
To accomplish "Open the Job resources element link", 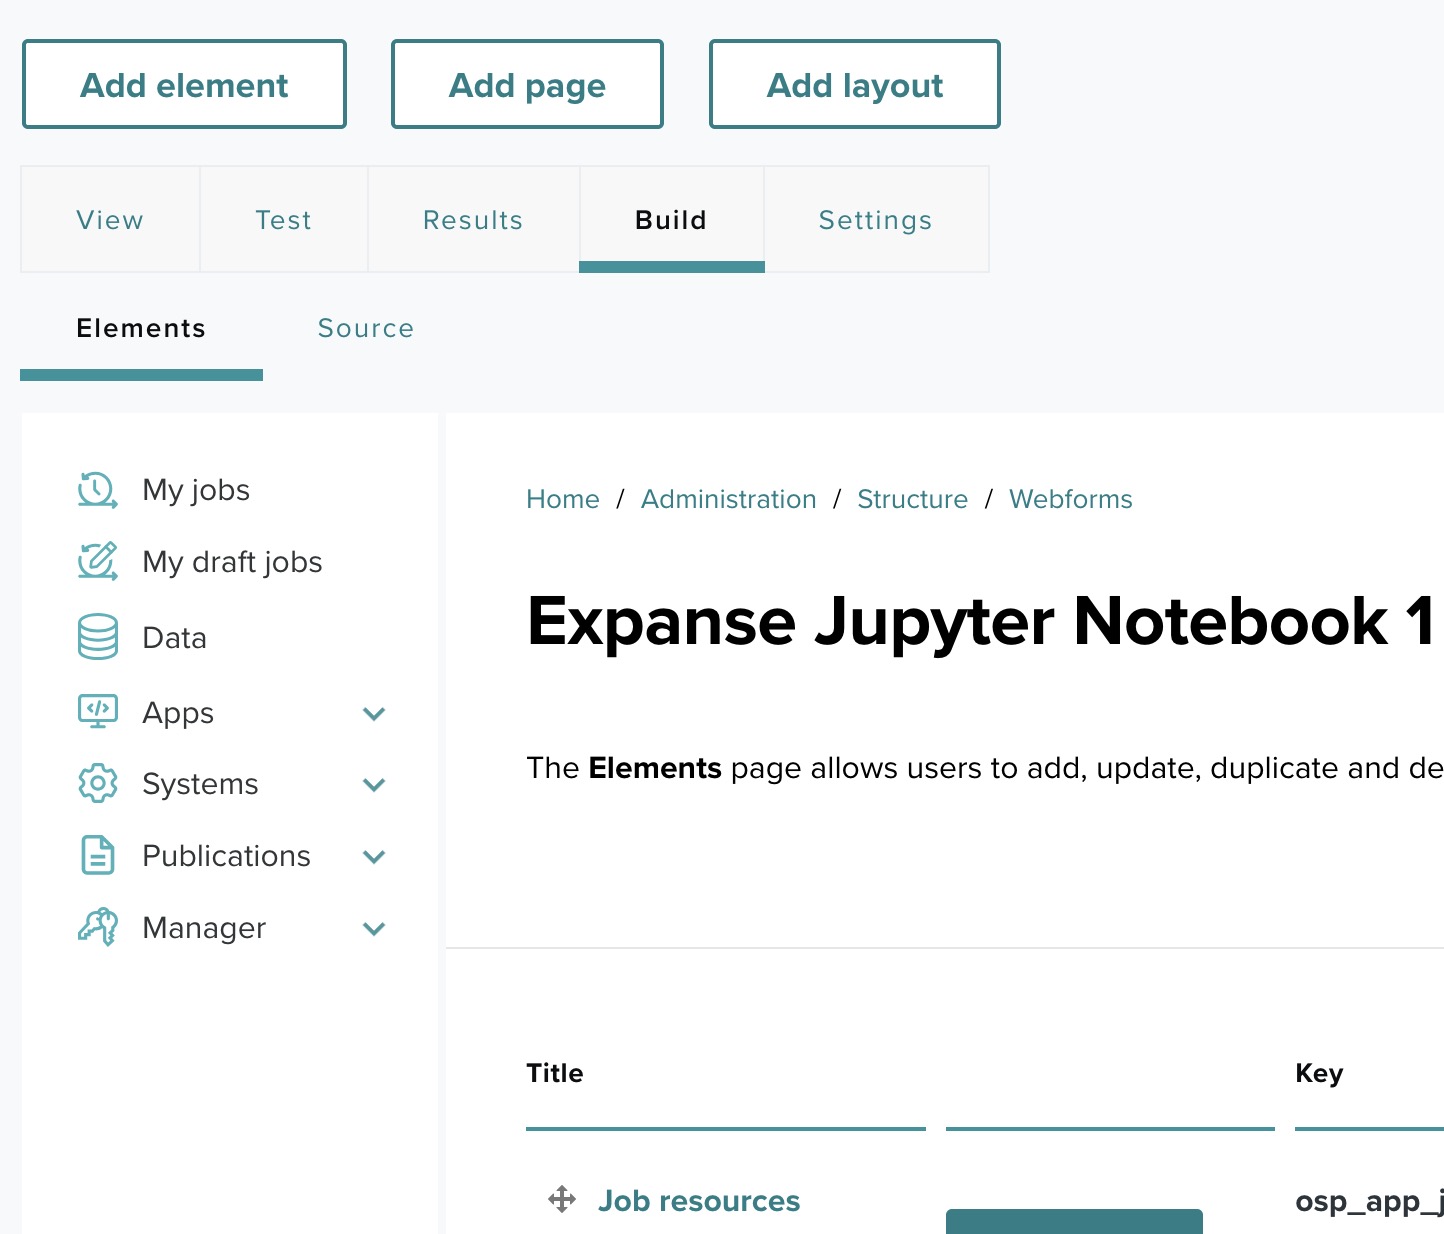I will tap(698, 1200).
